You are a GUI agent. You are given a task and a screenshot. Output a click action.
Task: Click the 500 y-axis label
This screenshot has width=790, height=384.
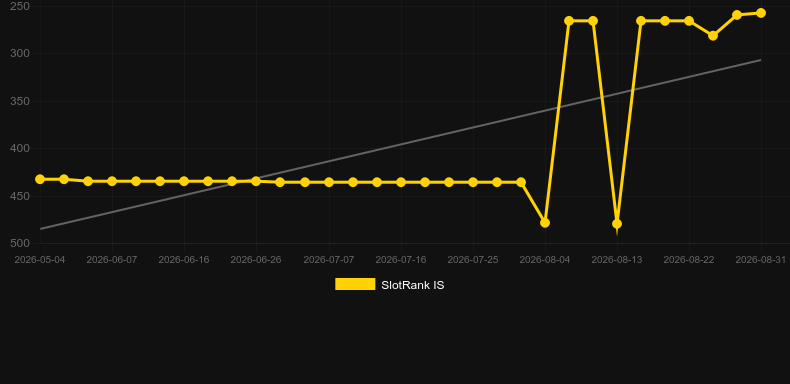(20, 243)
